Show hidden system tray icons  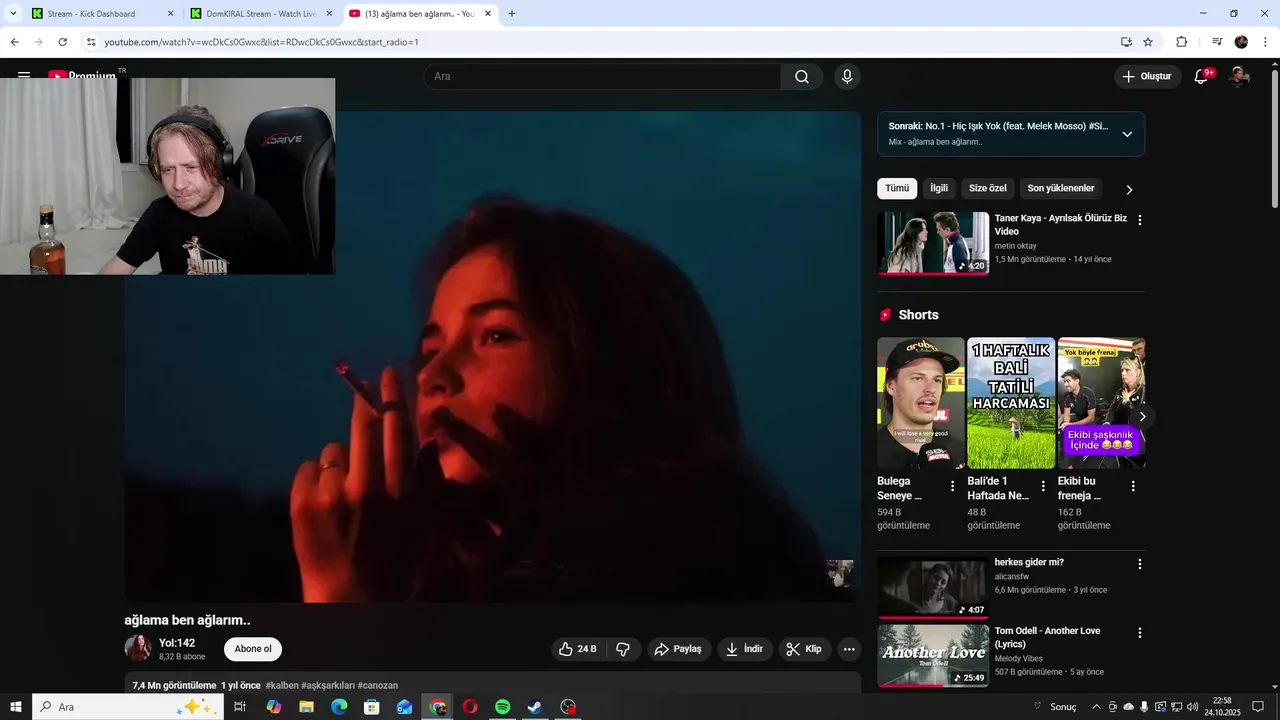coord(1096,707)
